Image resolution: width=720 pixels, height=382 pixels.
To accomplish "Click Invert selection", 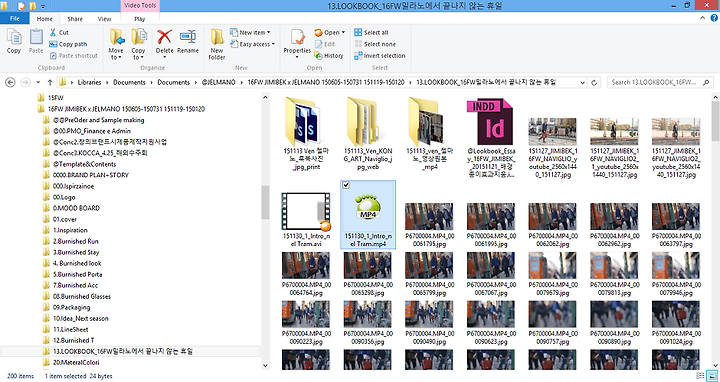I will tap(380, 56).
